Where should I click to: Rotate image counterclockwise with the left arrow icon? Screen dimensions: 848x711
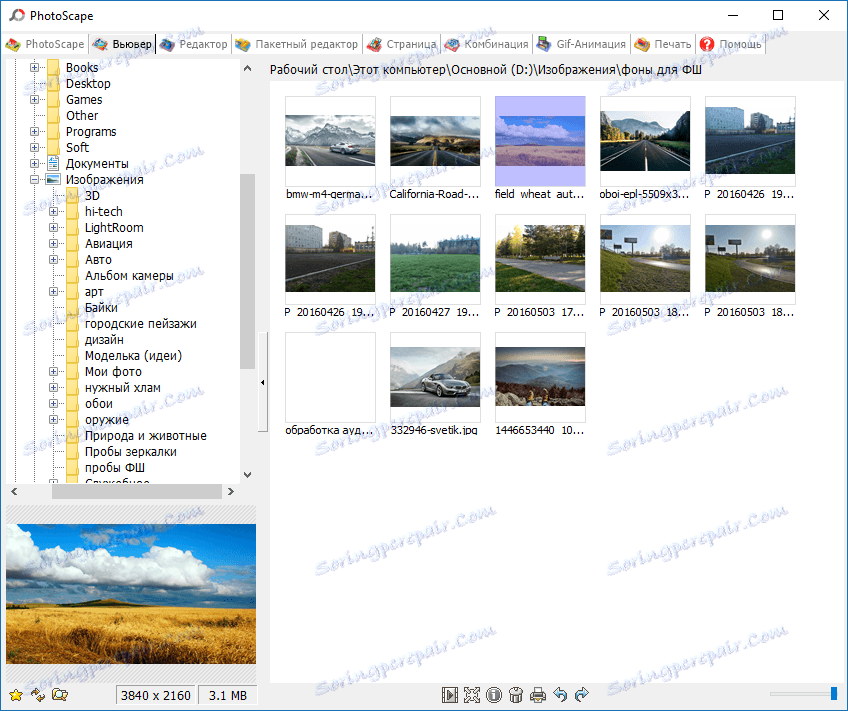point(561,695)
